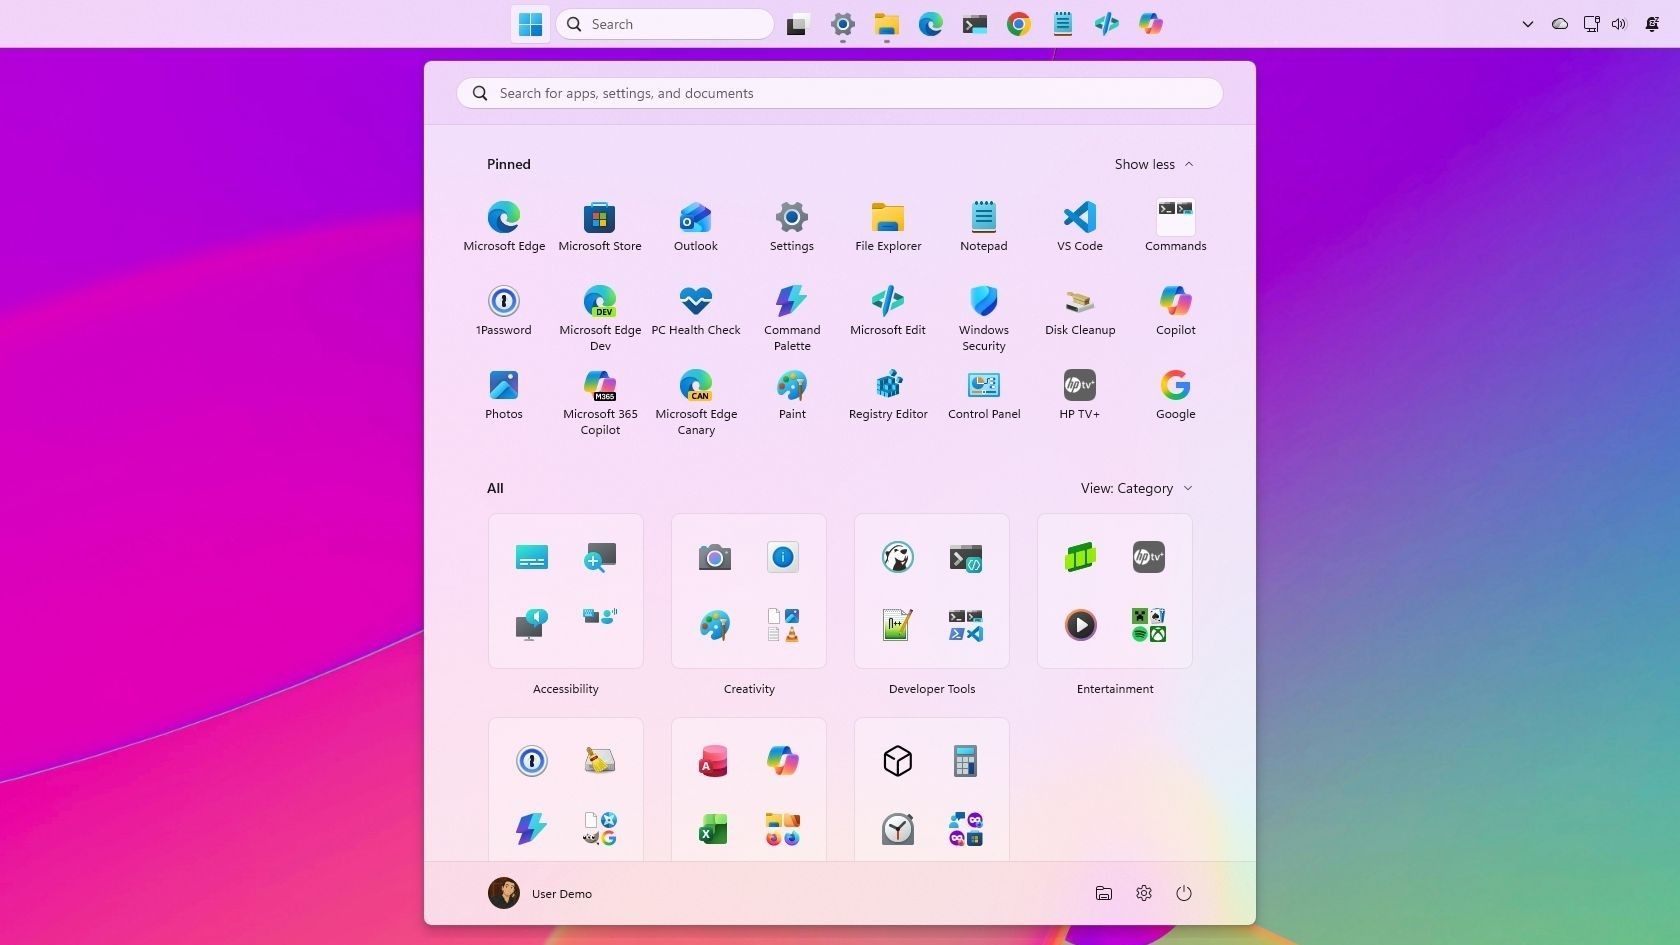1680x945 pixels.
Task: Open notifications bell in system tray
Action: pyautogui.click(x=1652, y=24)
